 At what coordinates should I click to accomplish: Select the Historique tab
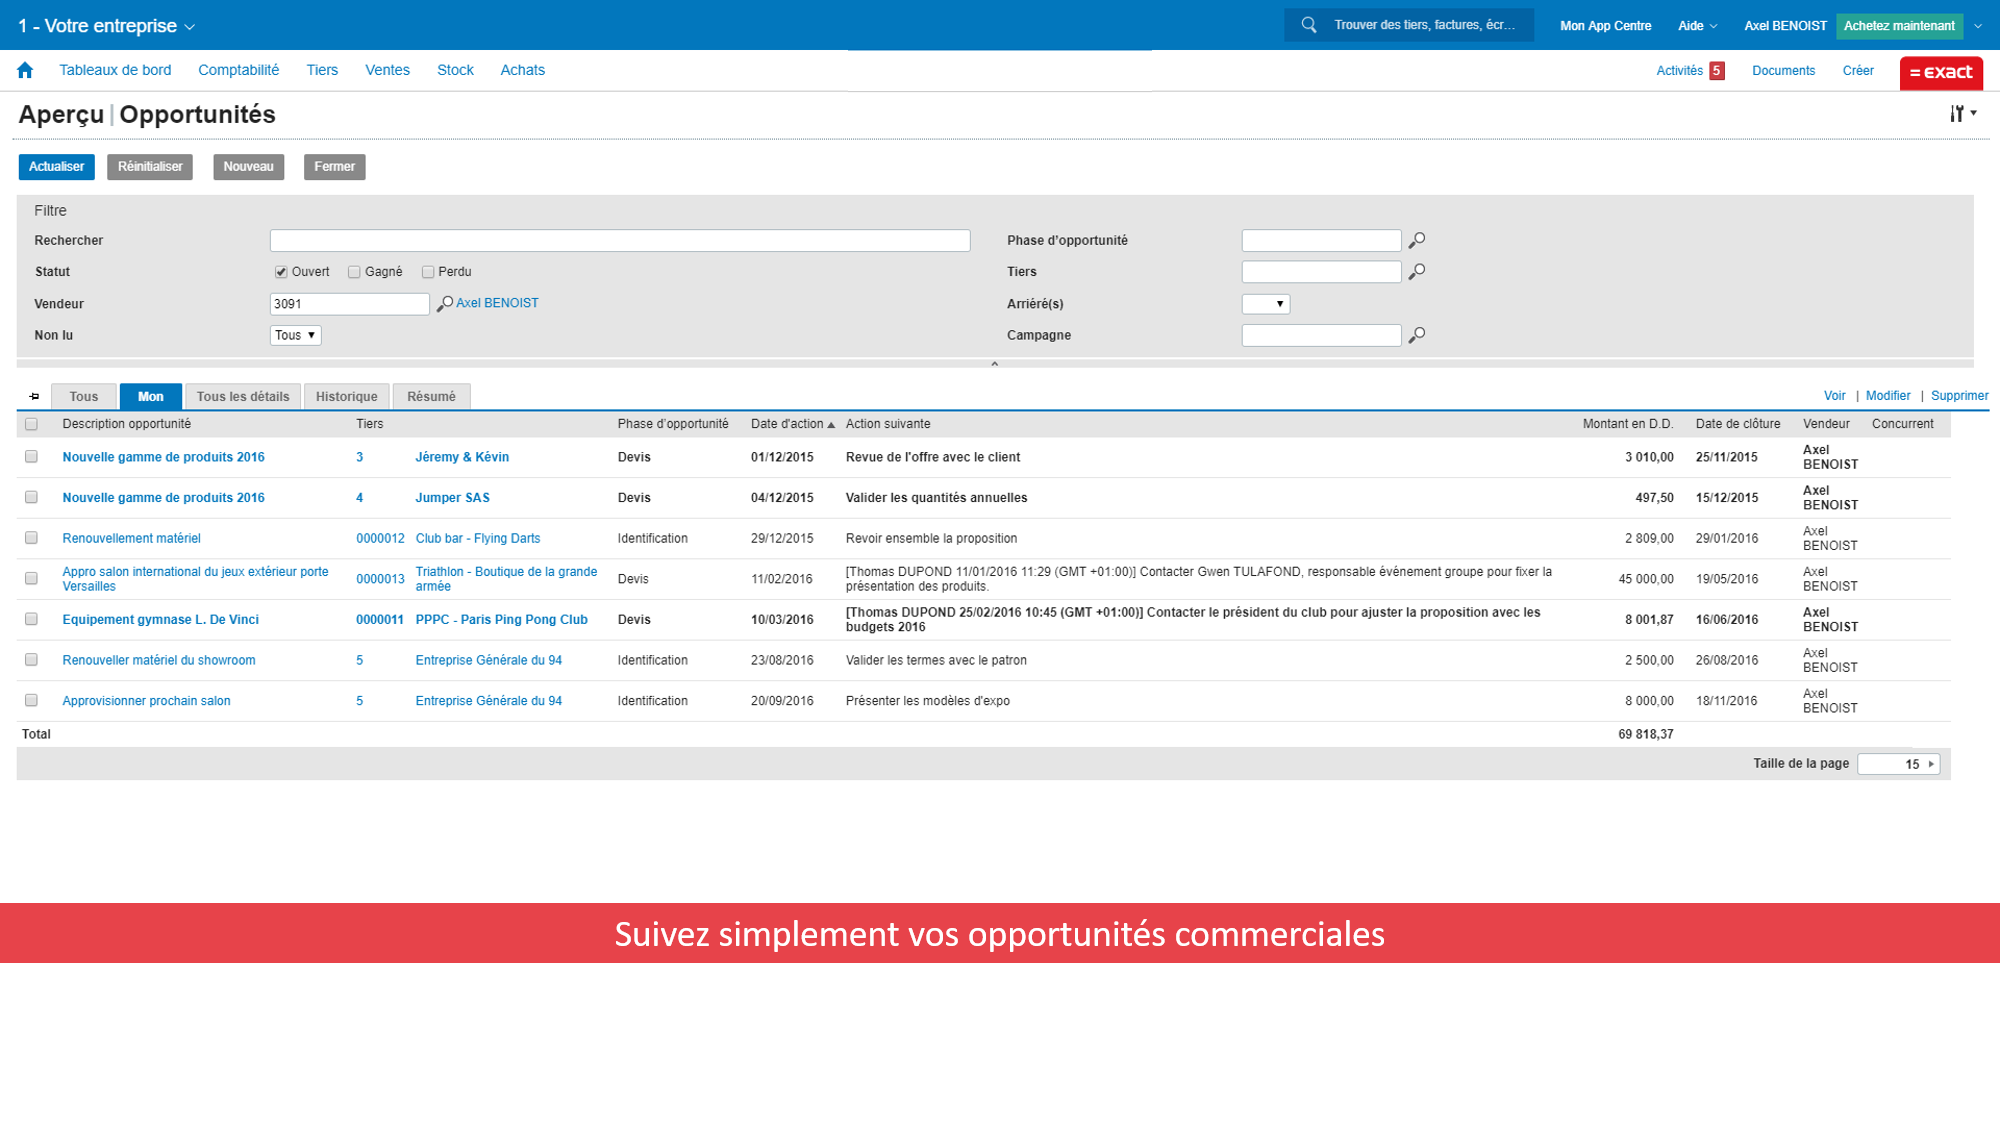point(346,396)
